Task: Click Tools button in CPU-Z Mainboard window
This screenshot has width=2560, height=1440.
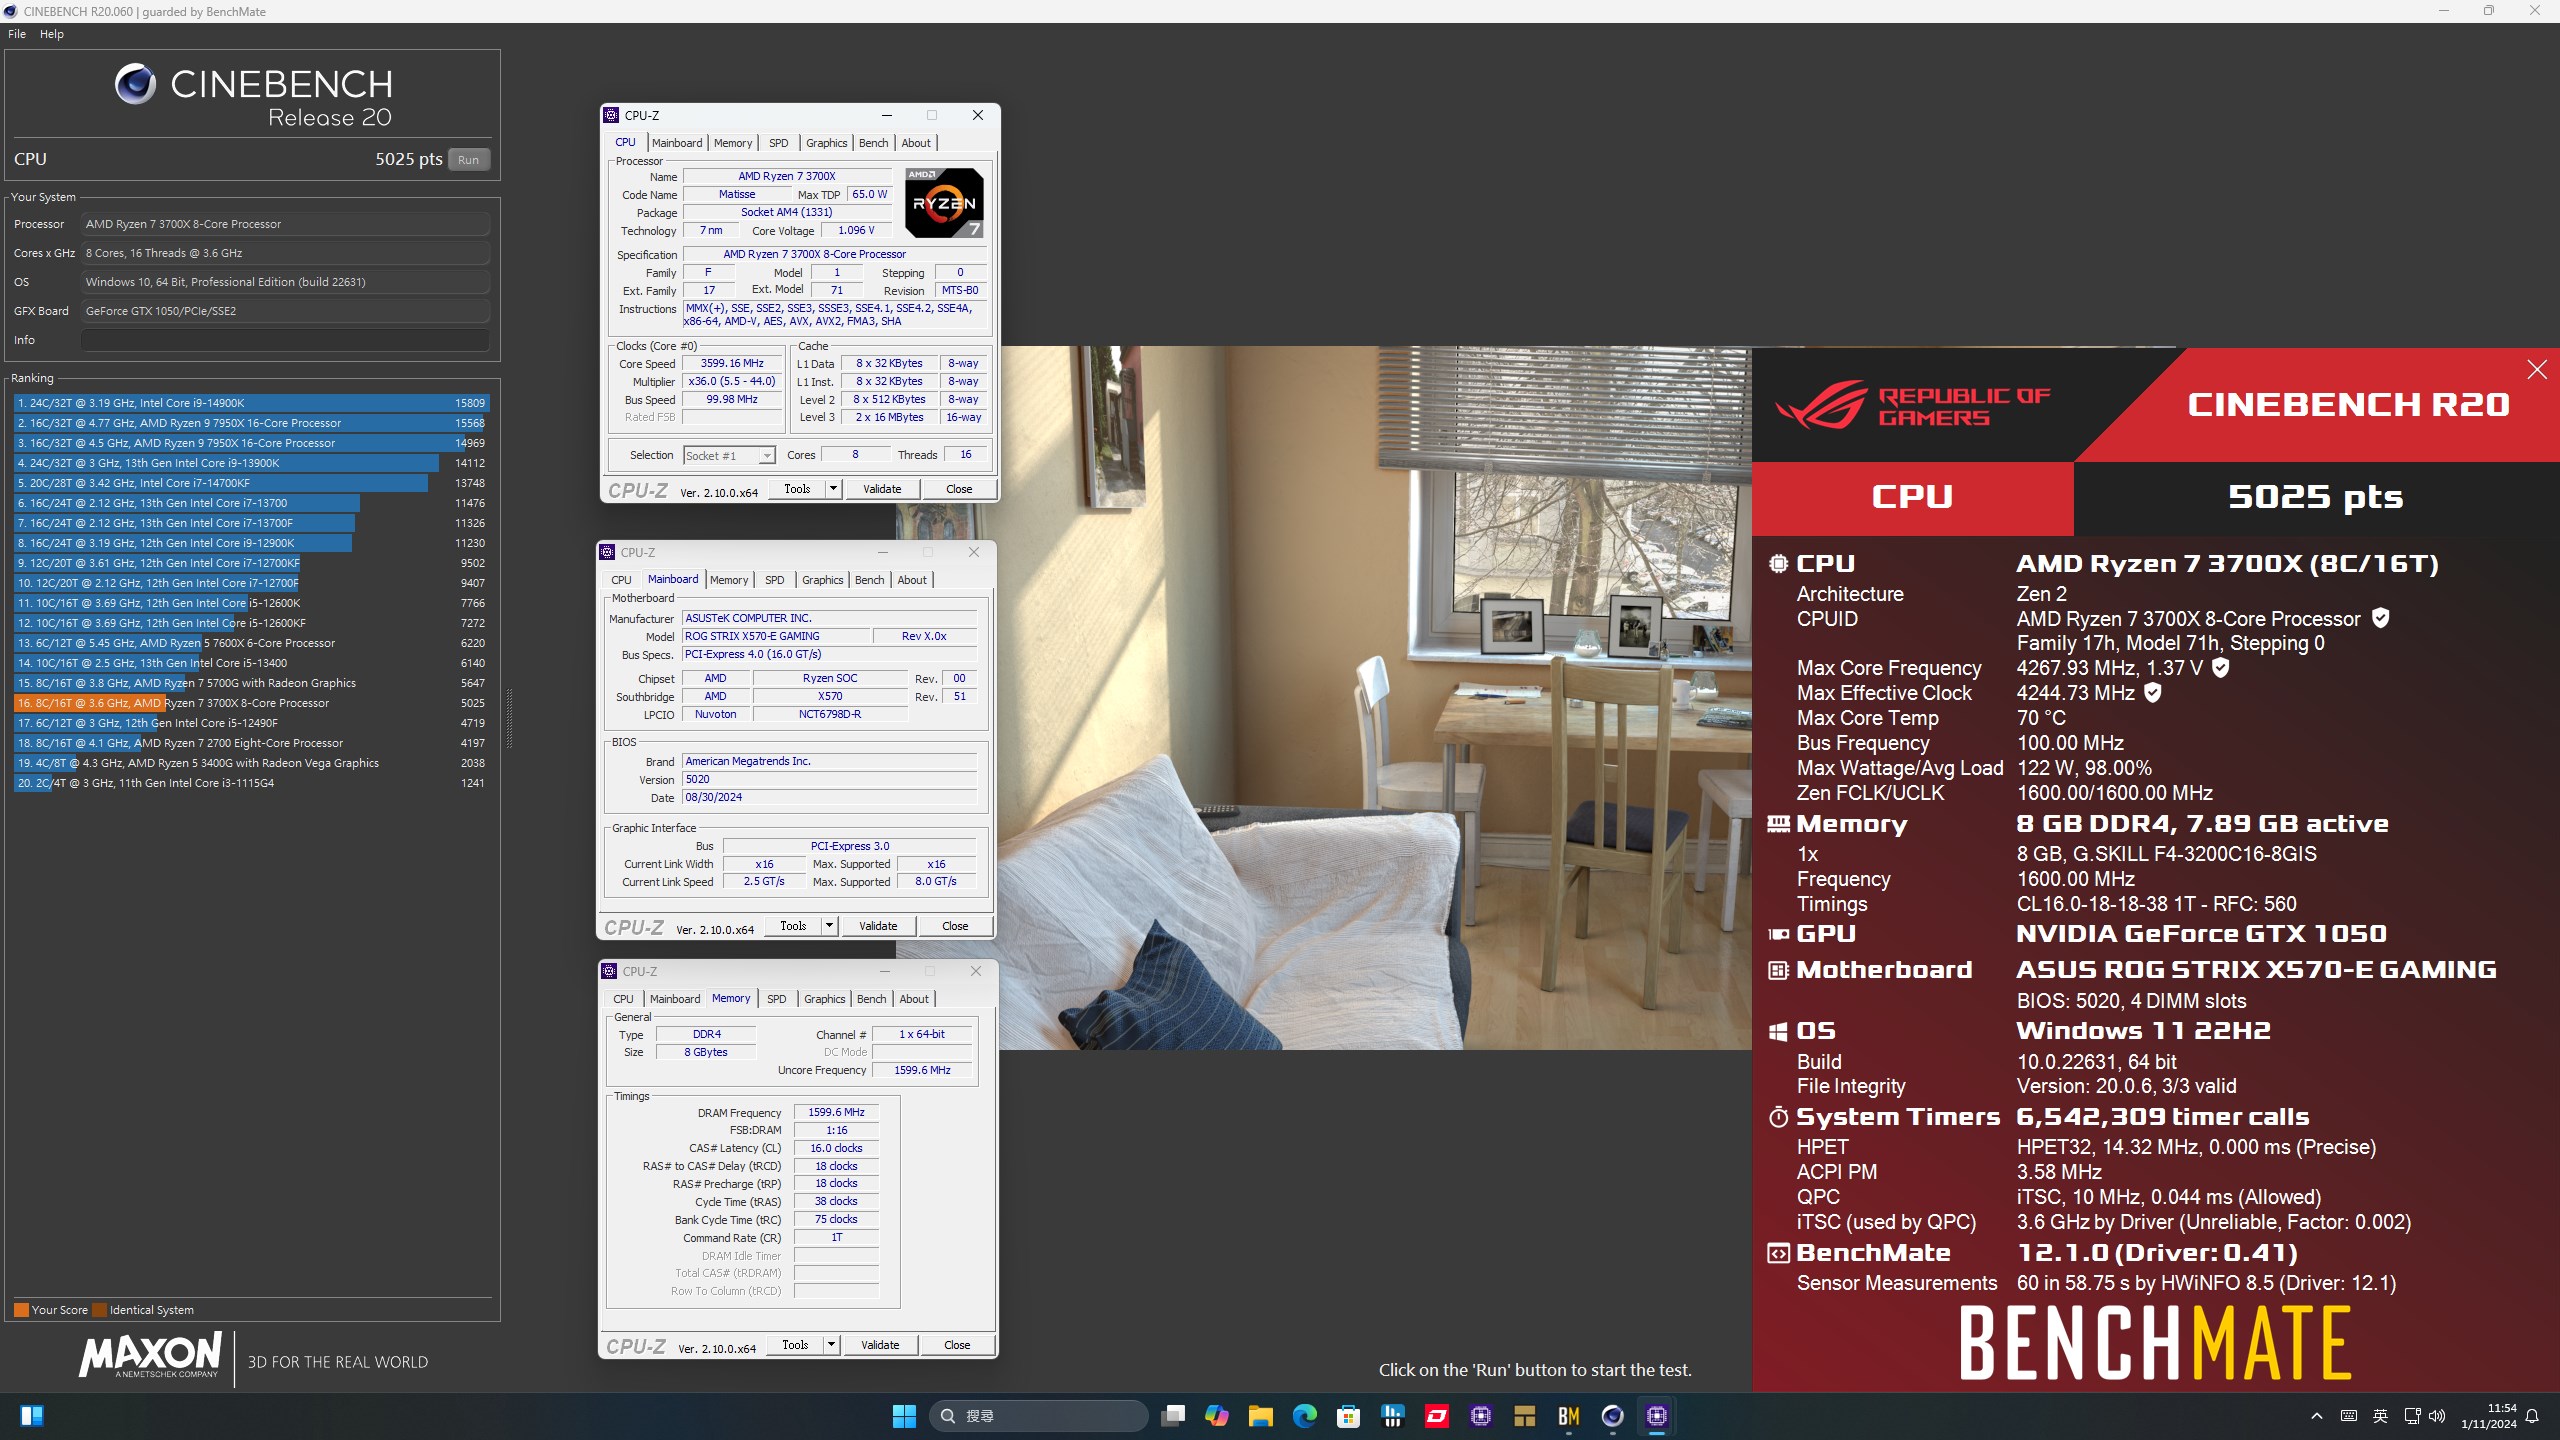Action: (x=793, y=926)
